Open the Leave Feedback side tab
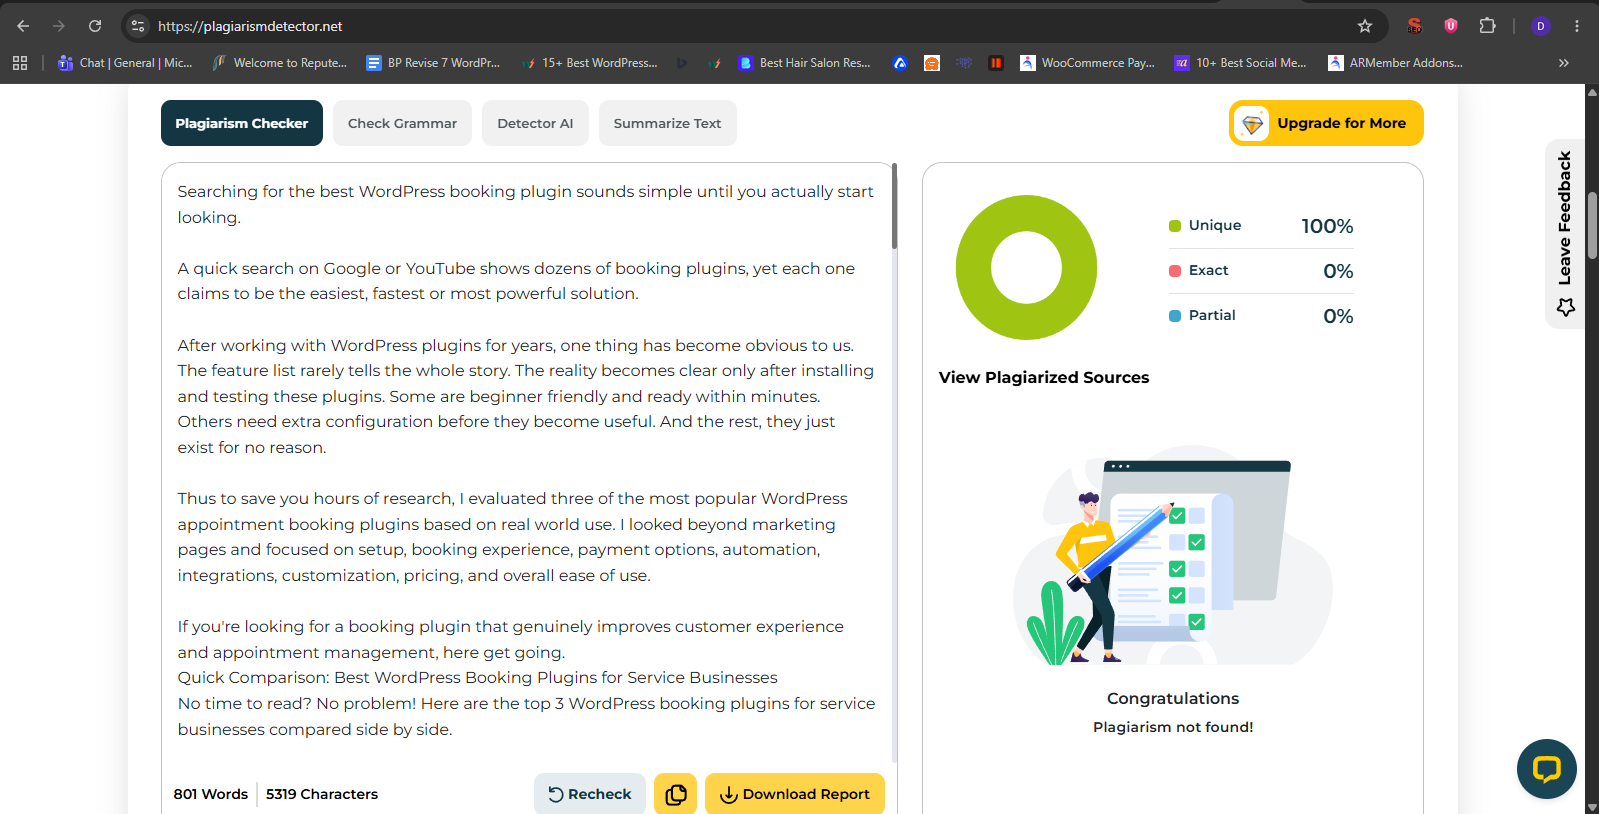This screenshot has width=1599, height=814. point(1565,234)
